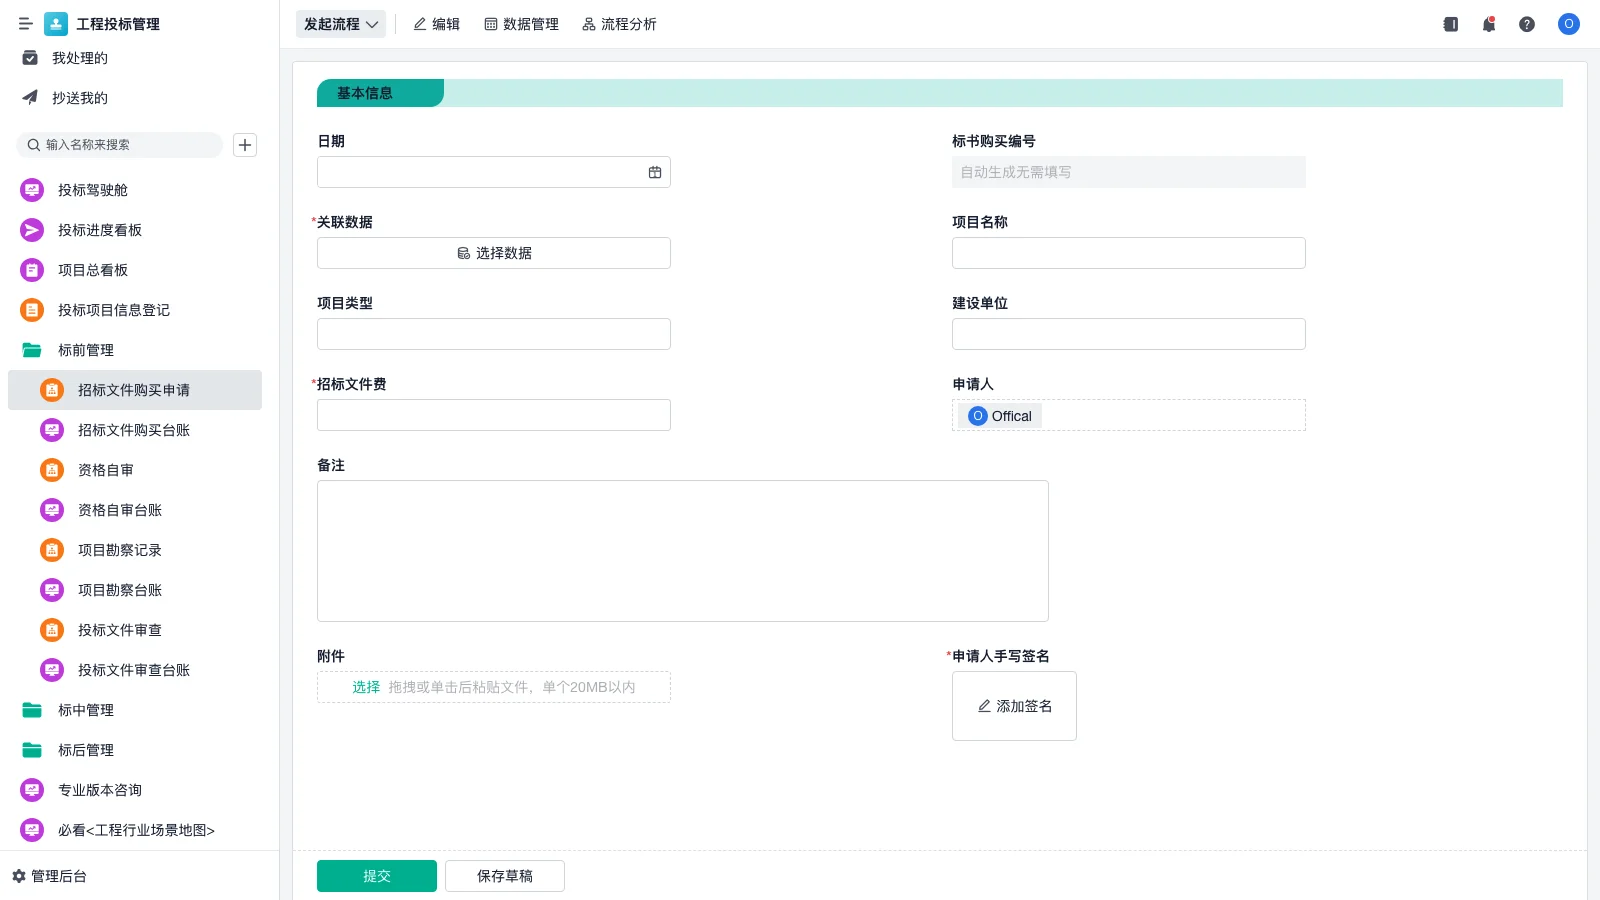Switch to 编辑 mode

click(x=437, y=24)
